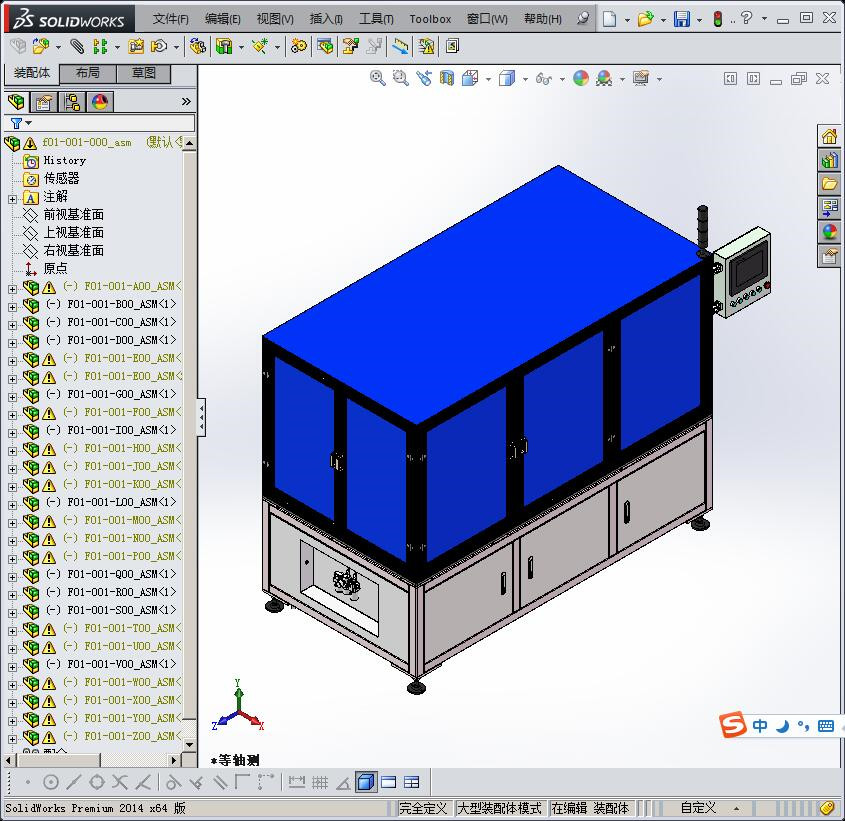Click the Zoom to Fit icon
845x821 pixels.
377,79
